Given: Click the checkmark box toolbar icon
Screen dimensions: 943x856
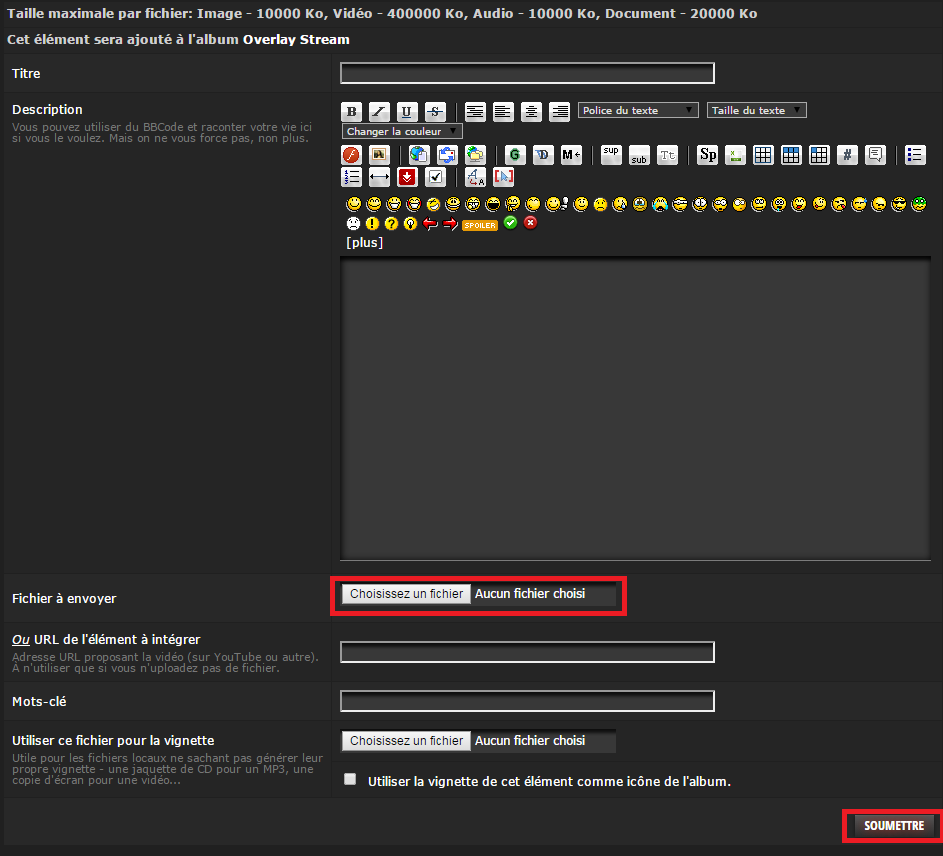Looking at the screenshot, I should 435,177.
